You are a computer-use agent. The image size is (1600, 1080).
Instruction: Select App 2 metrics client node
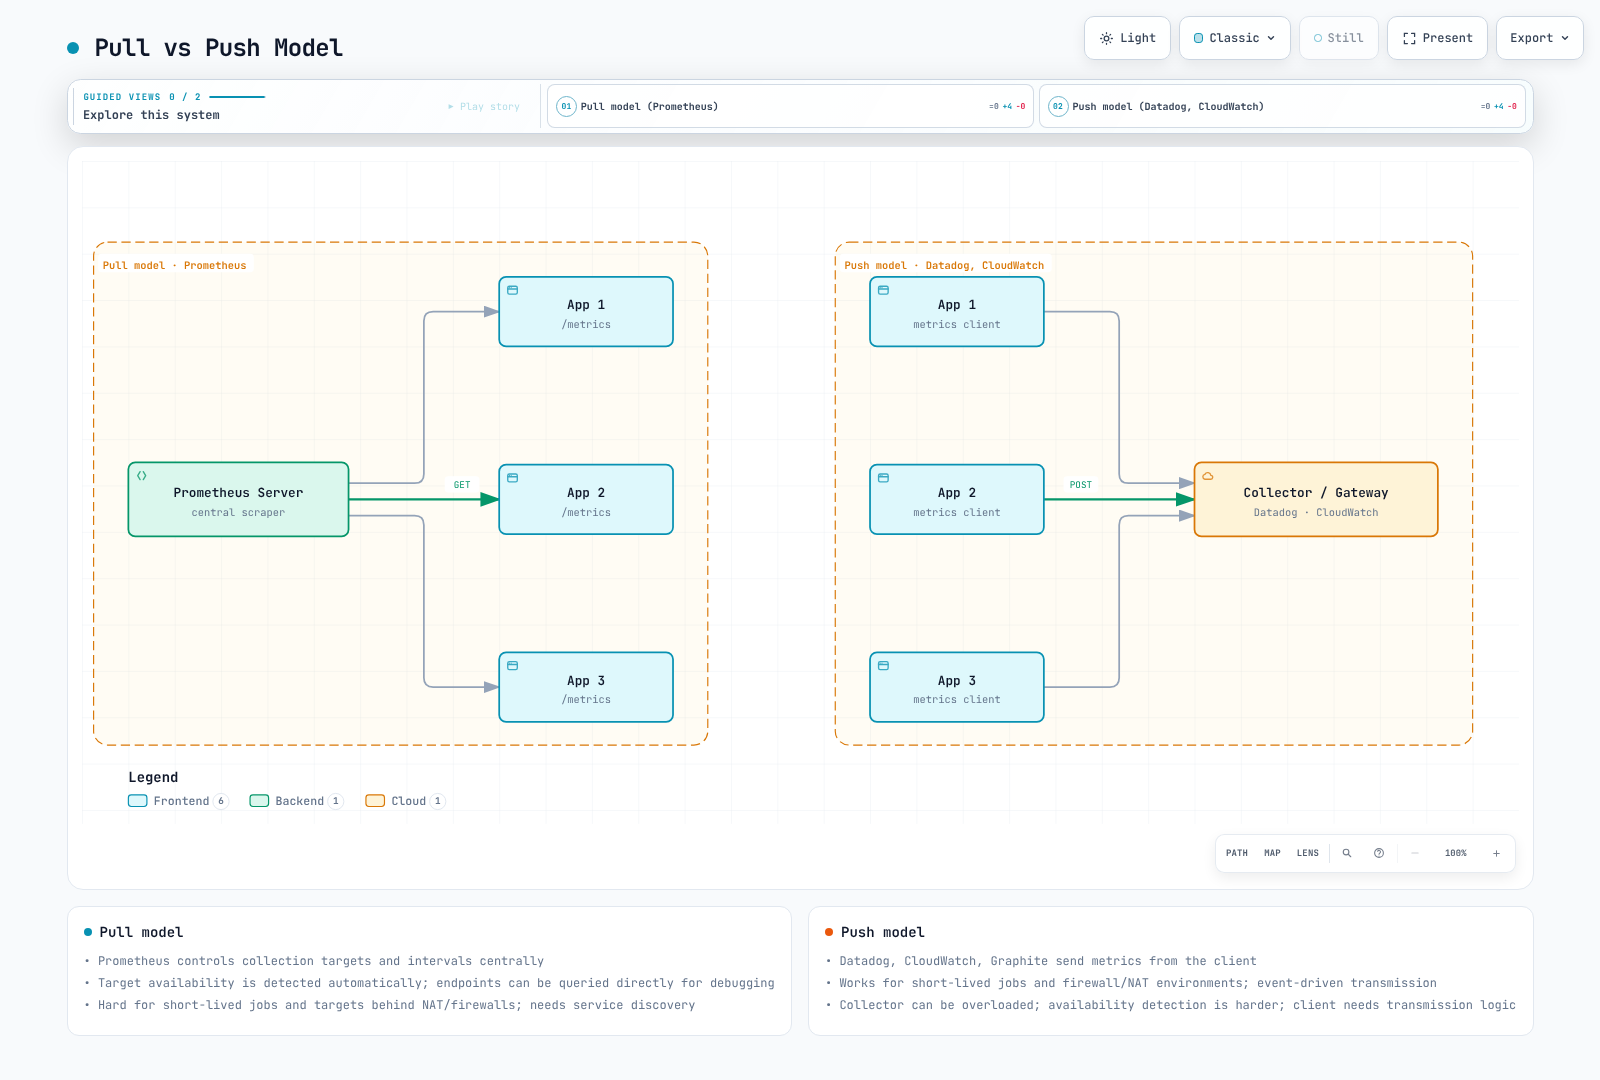957,499
